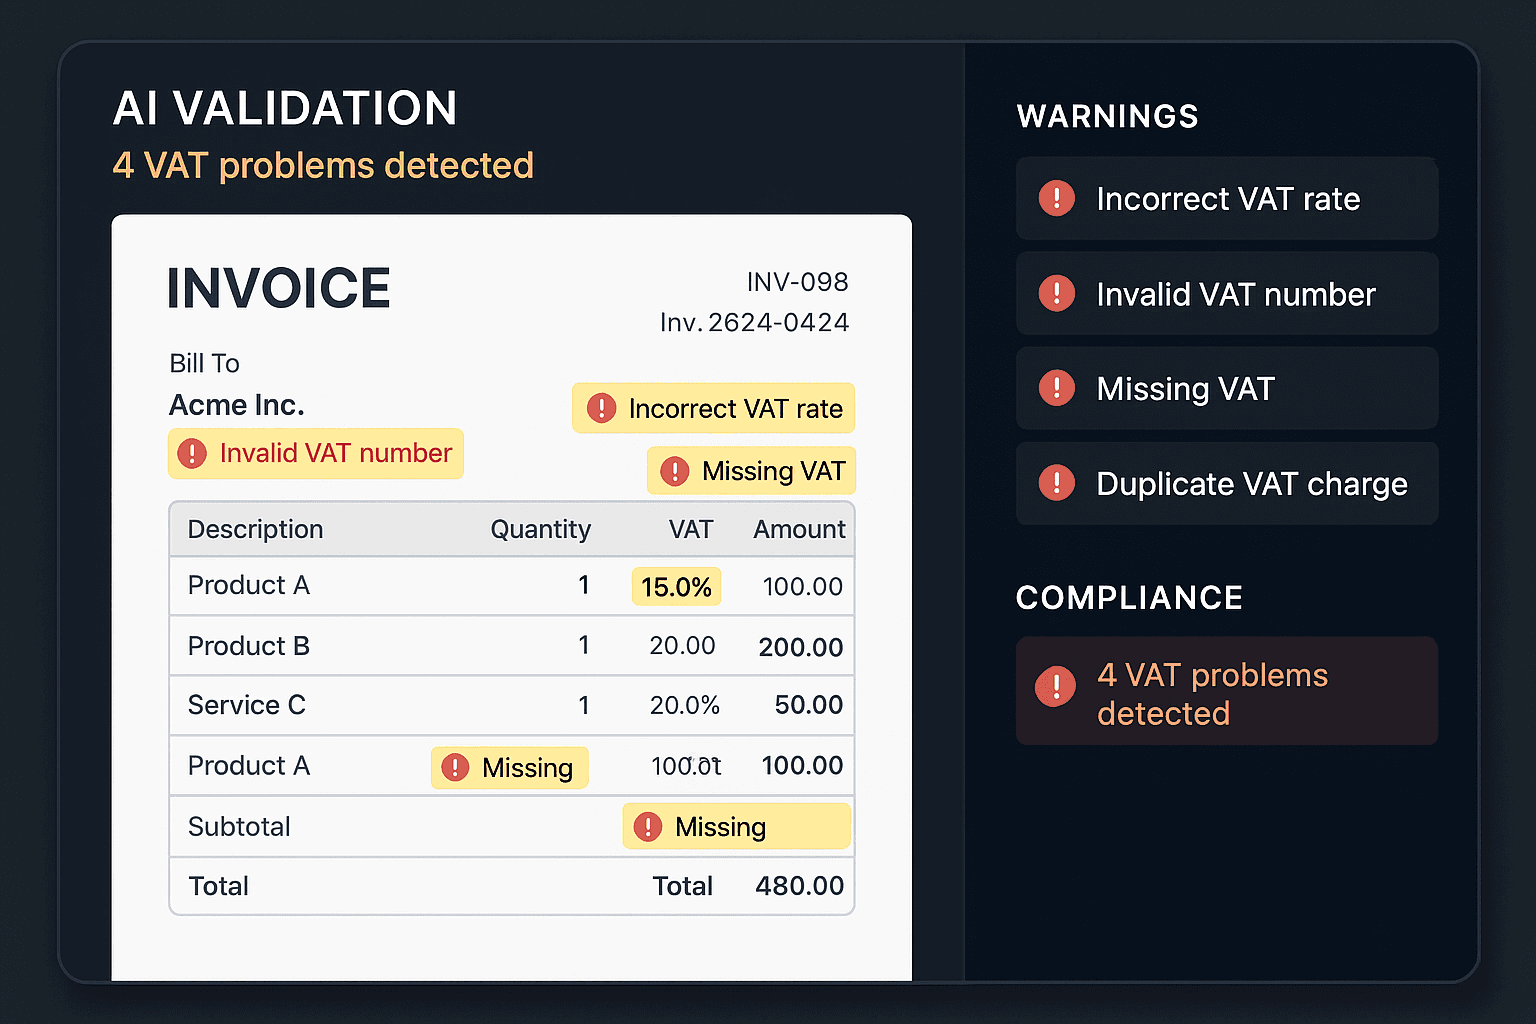Open the Duplicate VAT charge warning card
Screen dimensions: 1536x1024
pyautogui.click(x=1227, y=483)
